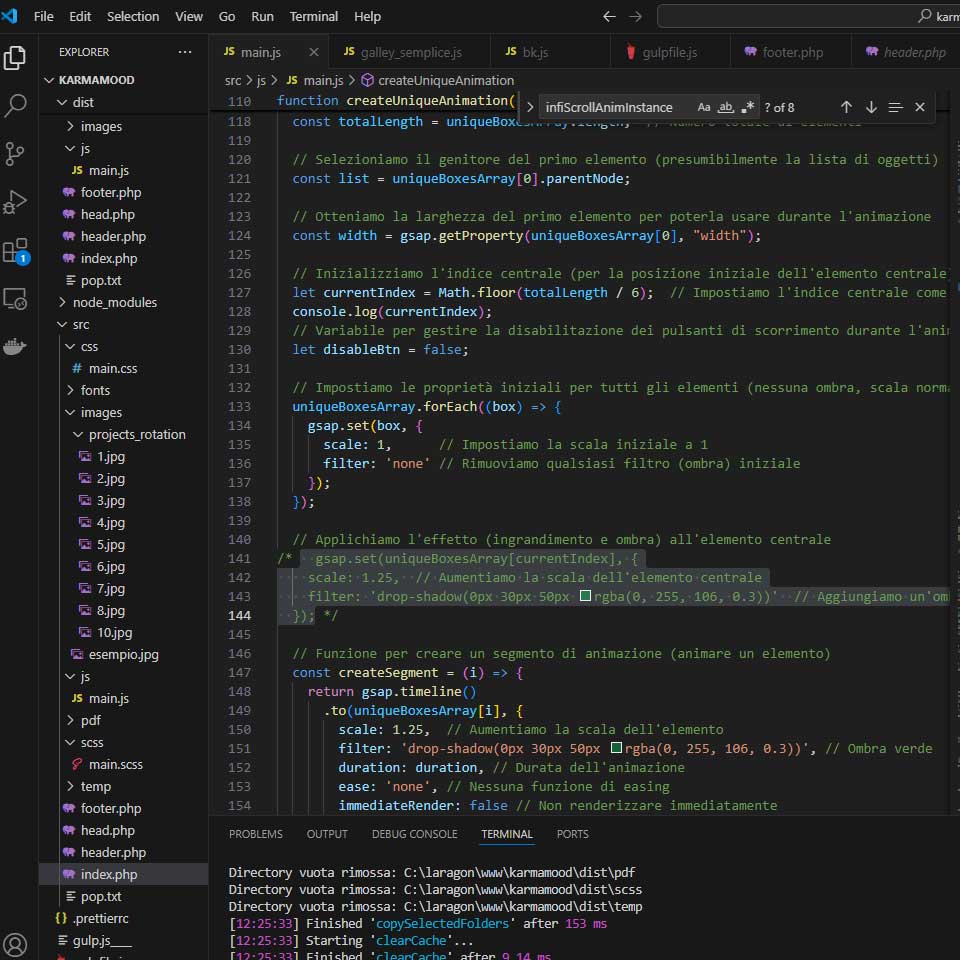Open the Explorer view in activity bar
The height and width of the screenshot is (960, 960).
(15, 58)
